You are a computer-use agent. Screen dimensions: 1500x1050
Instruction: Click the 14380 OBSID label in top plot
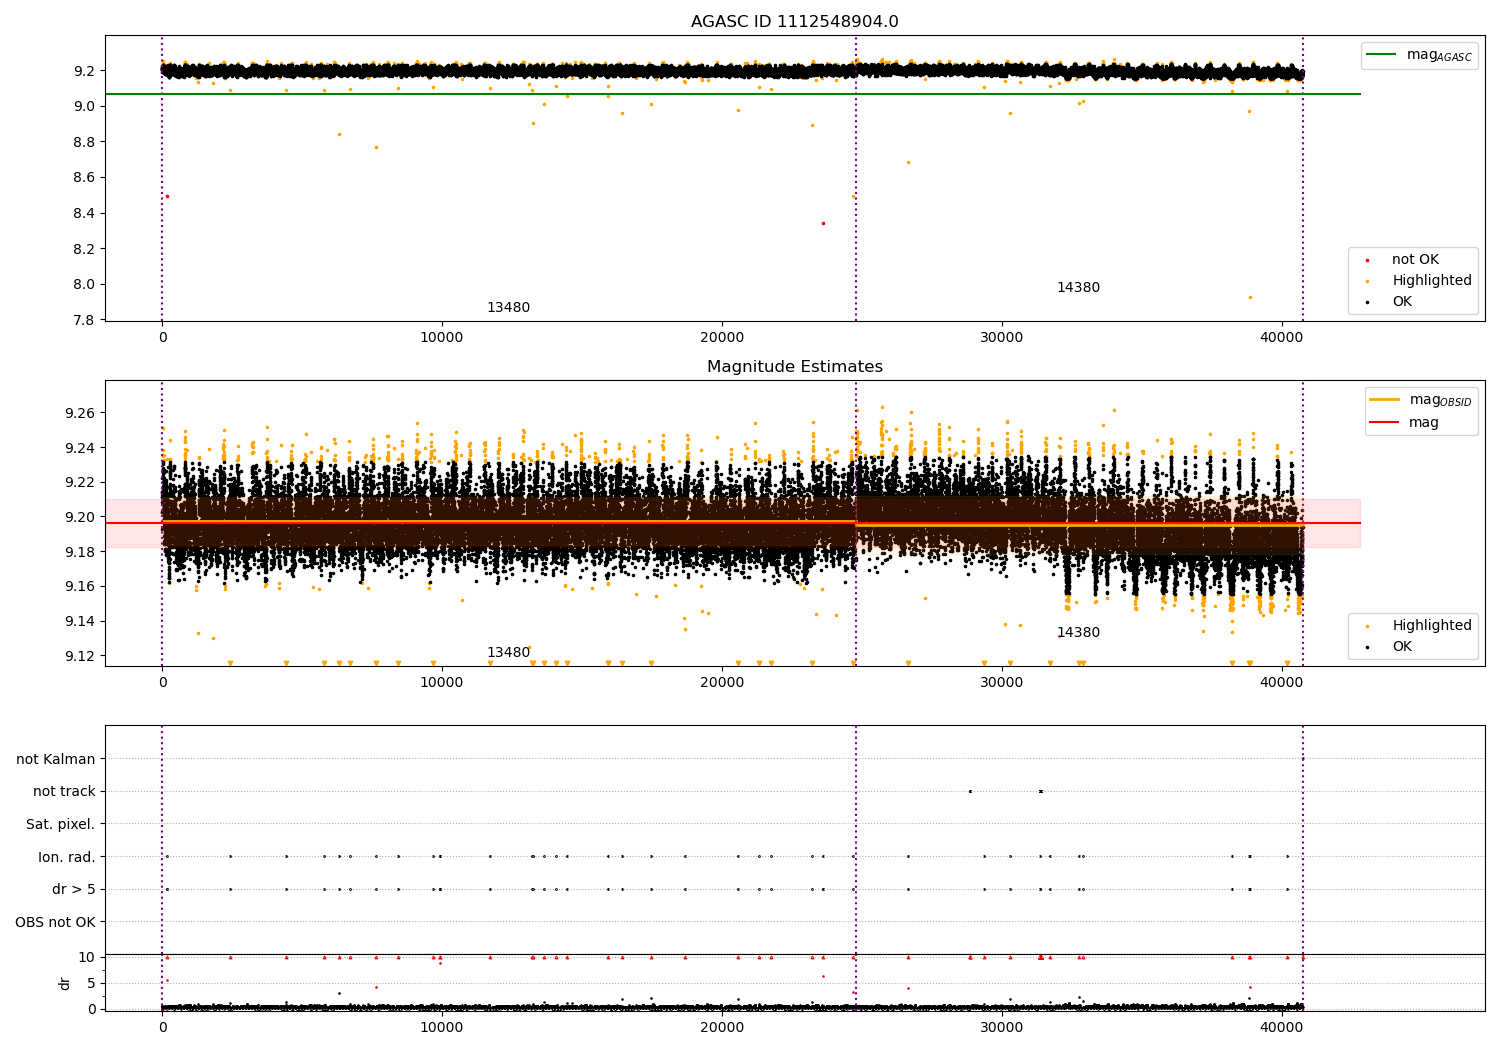pos(1078,288)
